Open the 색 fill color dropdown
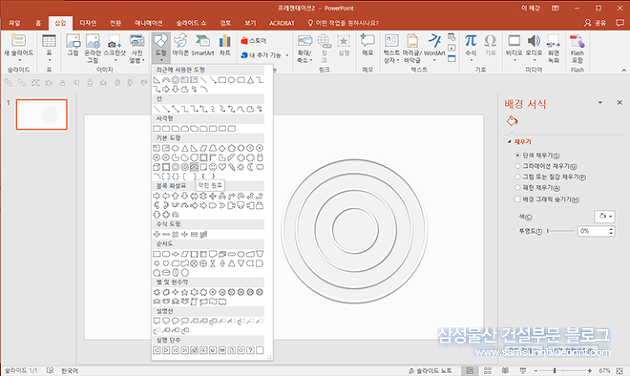Viewport: 630px width, 376px height. pos(605,217)
